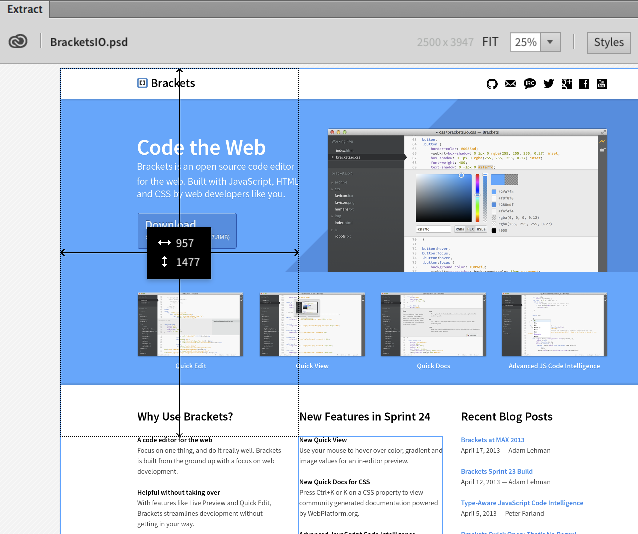Click the BracketsIO.psd file name

click(x=89, y=42)
